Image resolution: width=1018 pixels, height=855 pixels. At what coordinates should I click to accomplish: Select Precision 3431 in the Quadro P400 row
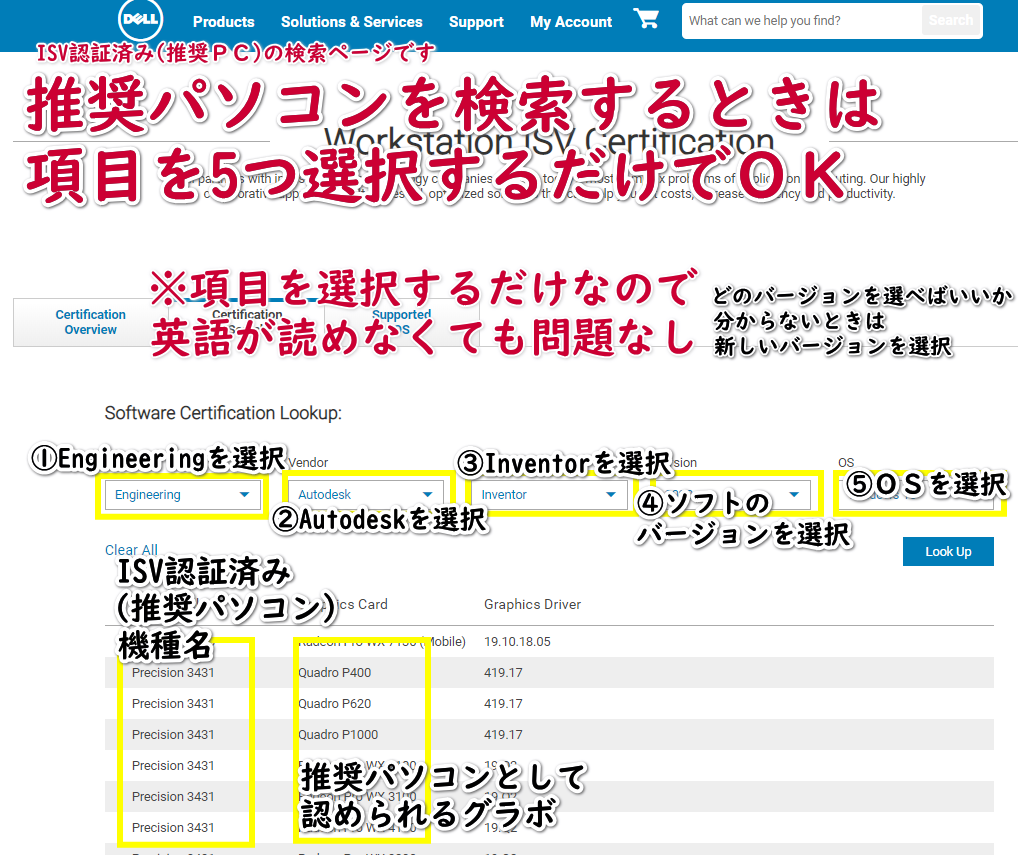173,673
